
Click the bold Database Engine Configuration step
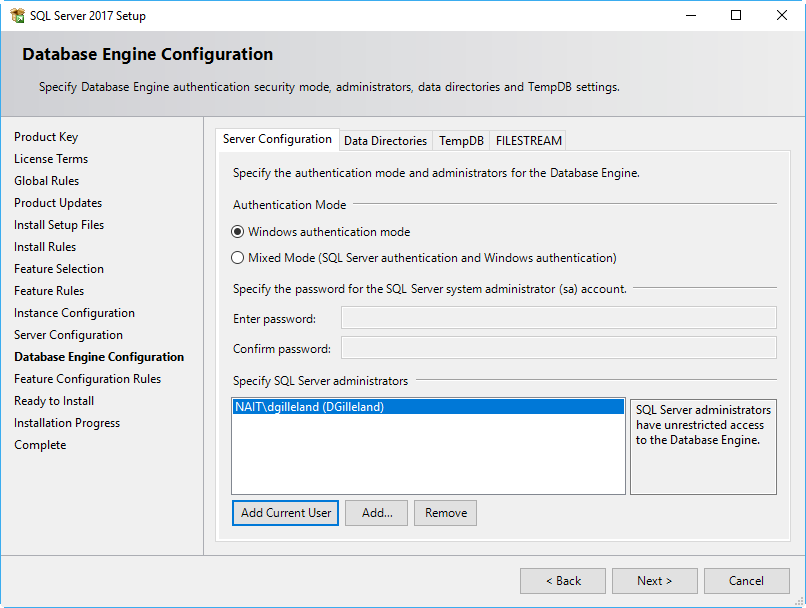click(99, 357)
